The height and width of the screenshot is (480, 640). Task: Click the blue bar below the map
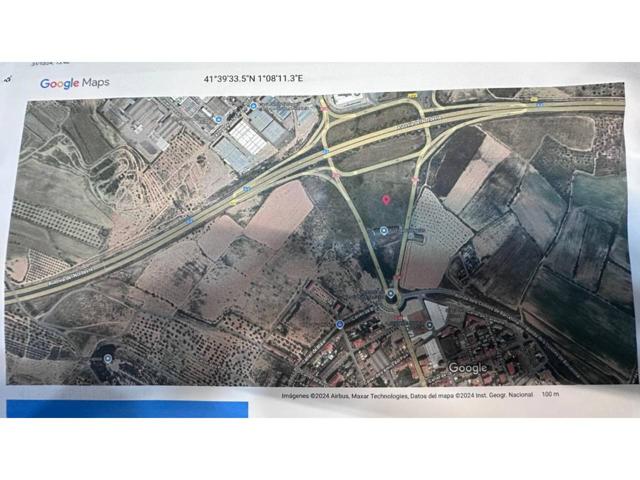click(127, 409)
